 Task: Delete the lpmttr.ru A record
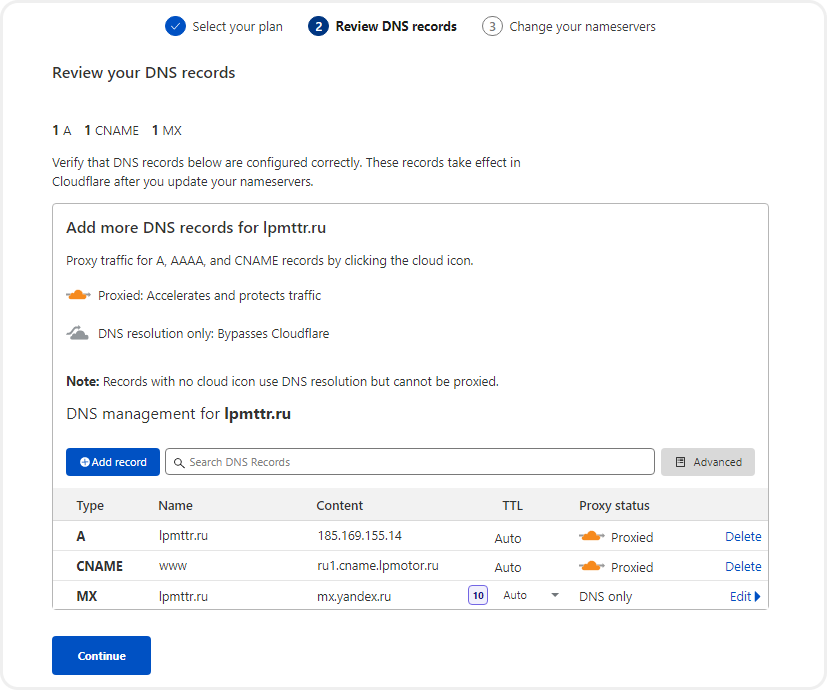(x=743, y=536)
